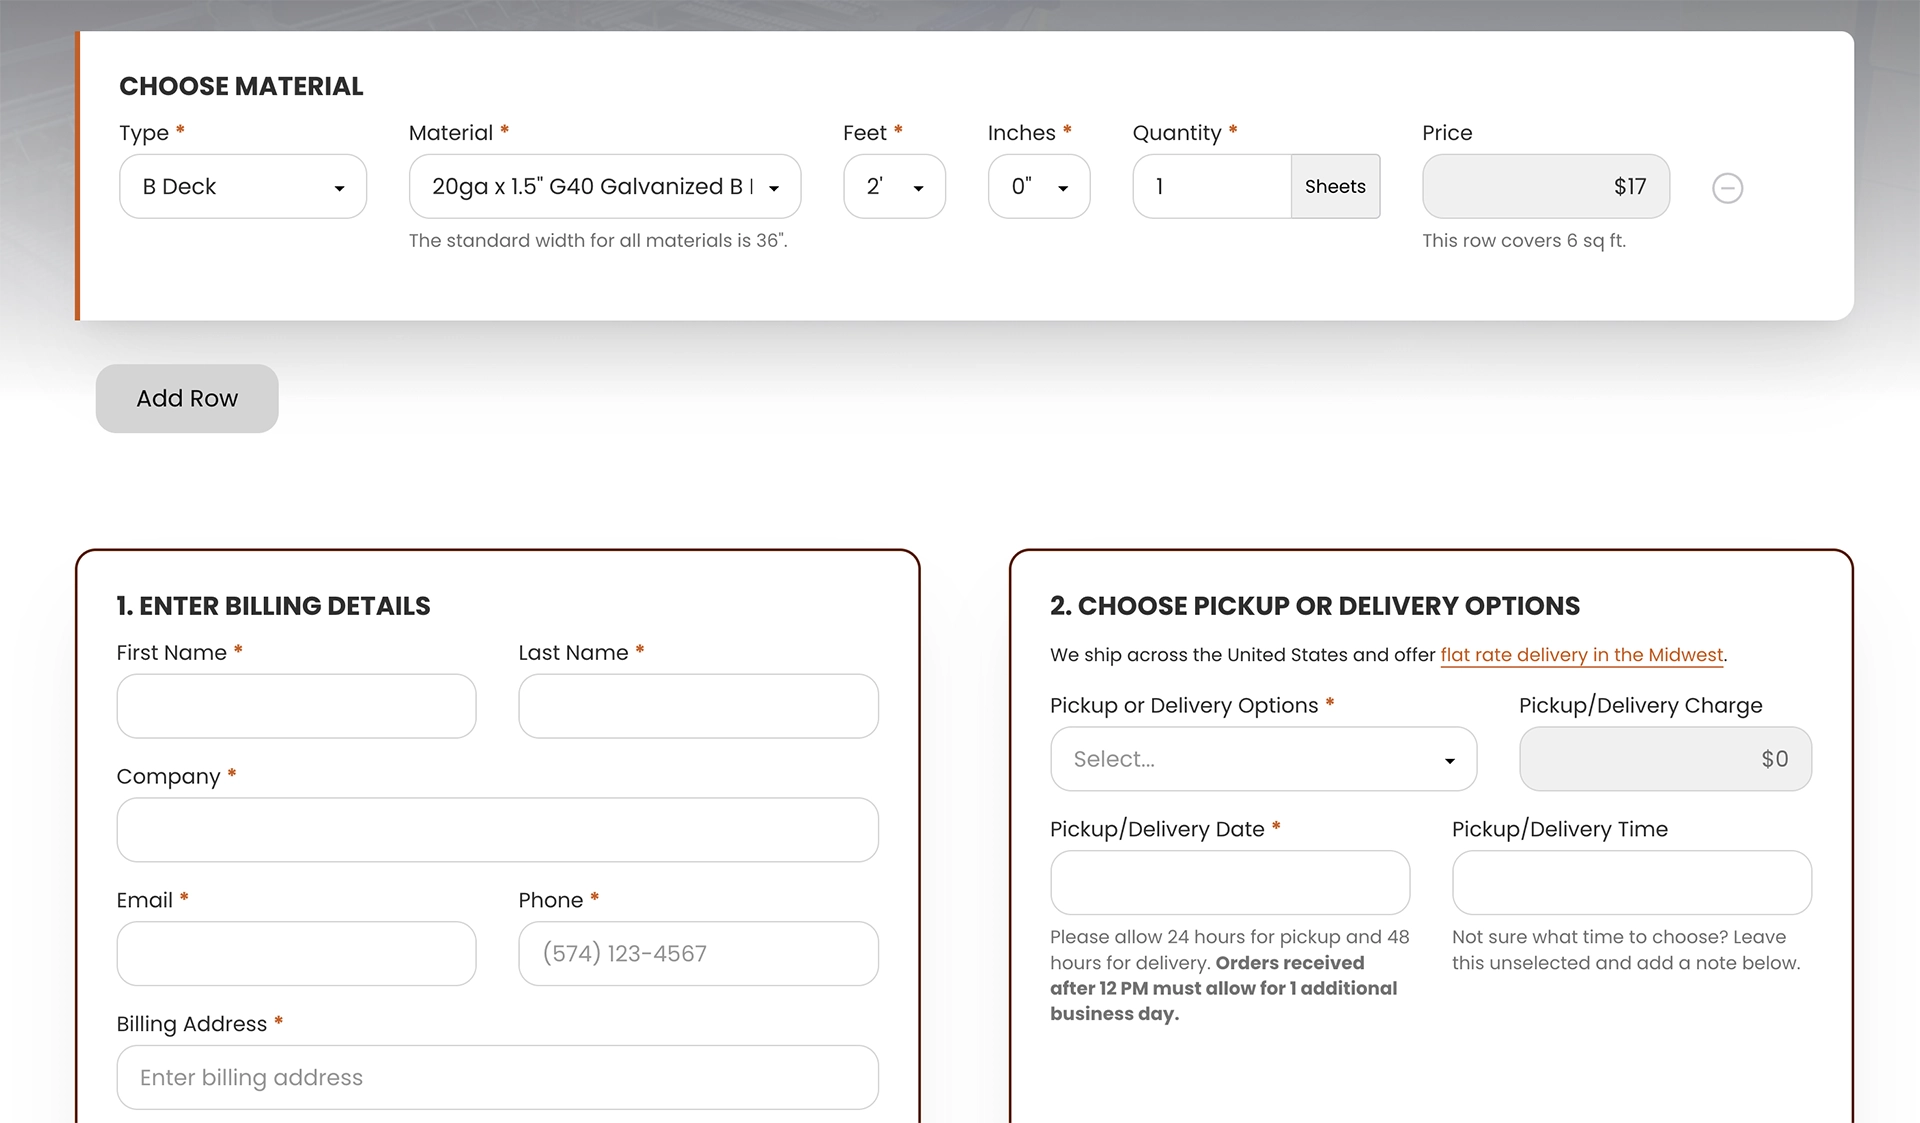The image size is (1920, 1123).
Task: Click the Pickup/Delivery Time field
Action: (x=1631, y=883)
